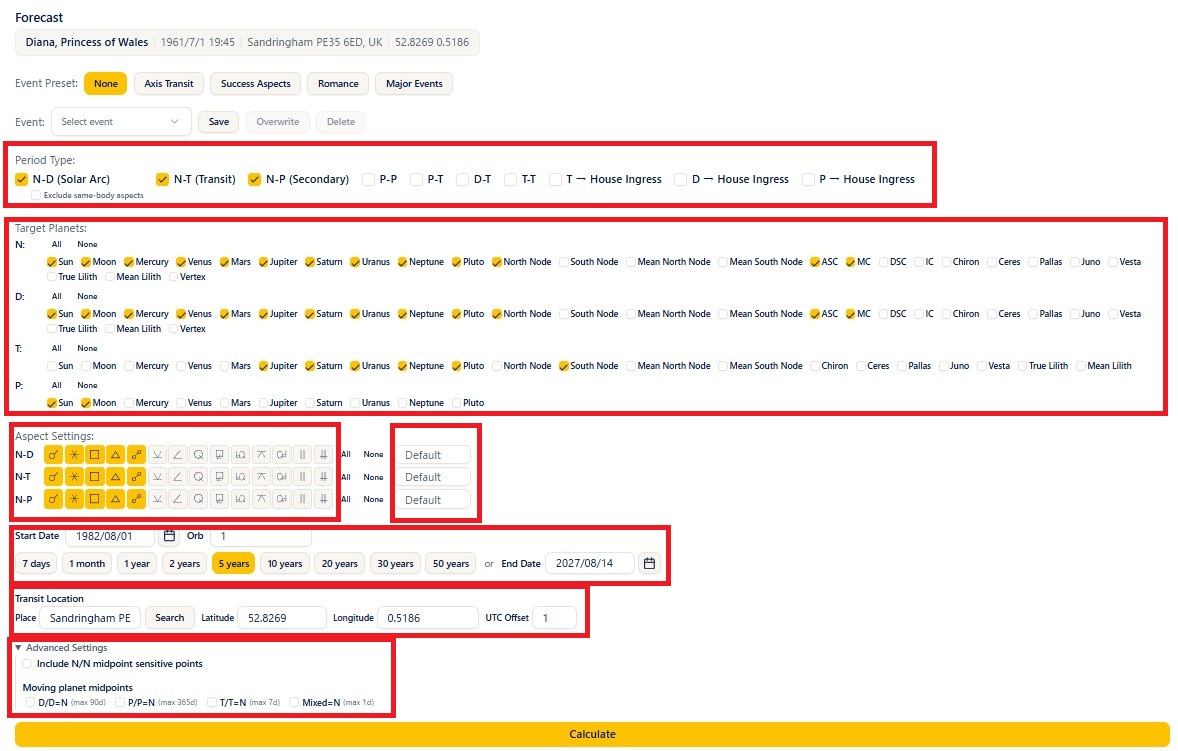This screenshot has height=751, width=1178.
Task: Toggle the N-P square aspect icon
Action: (95, 499)
